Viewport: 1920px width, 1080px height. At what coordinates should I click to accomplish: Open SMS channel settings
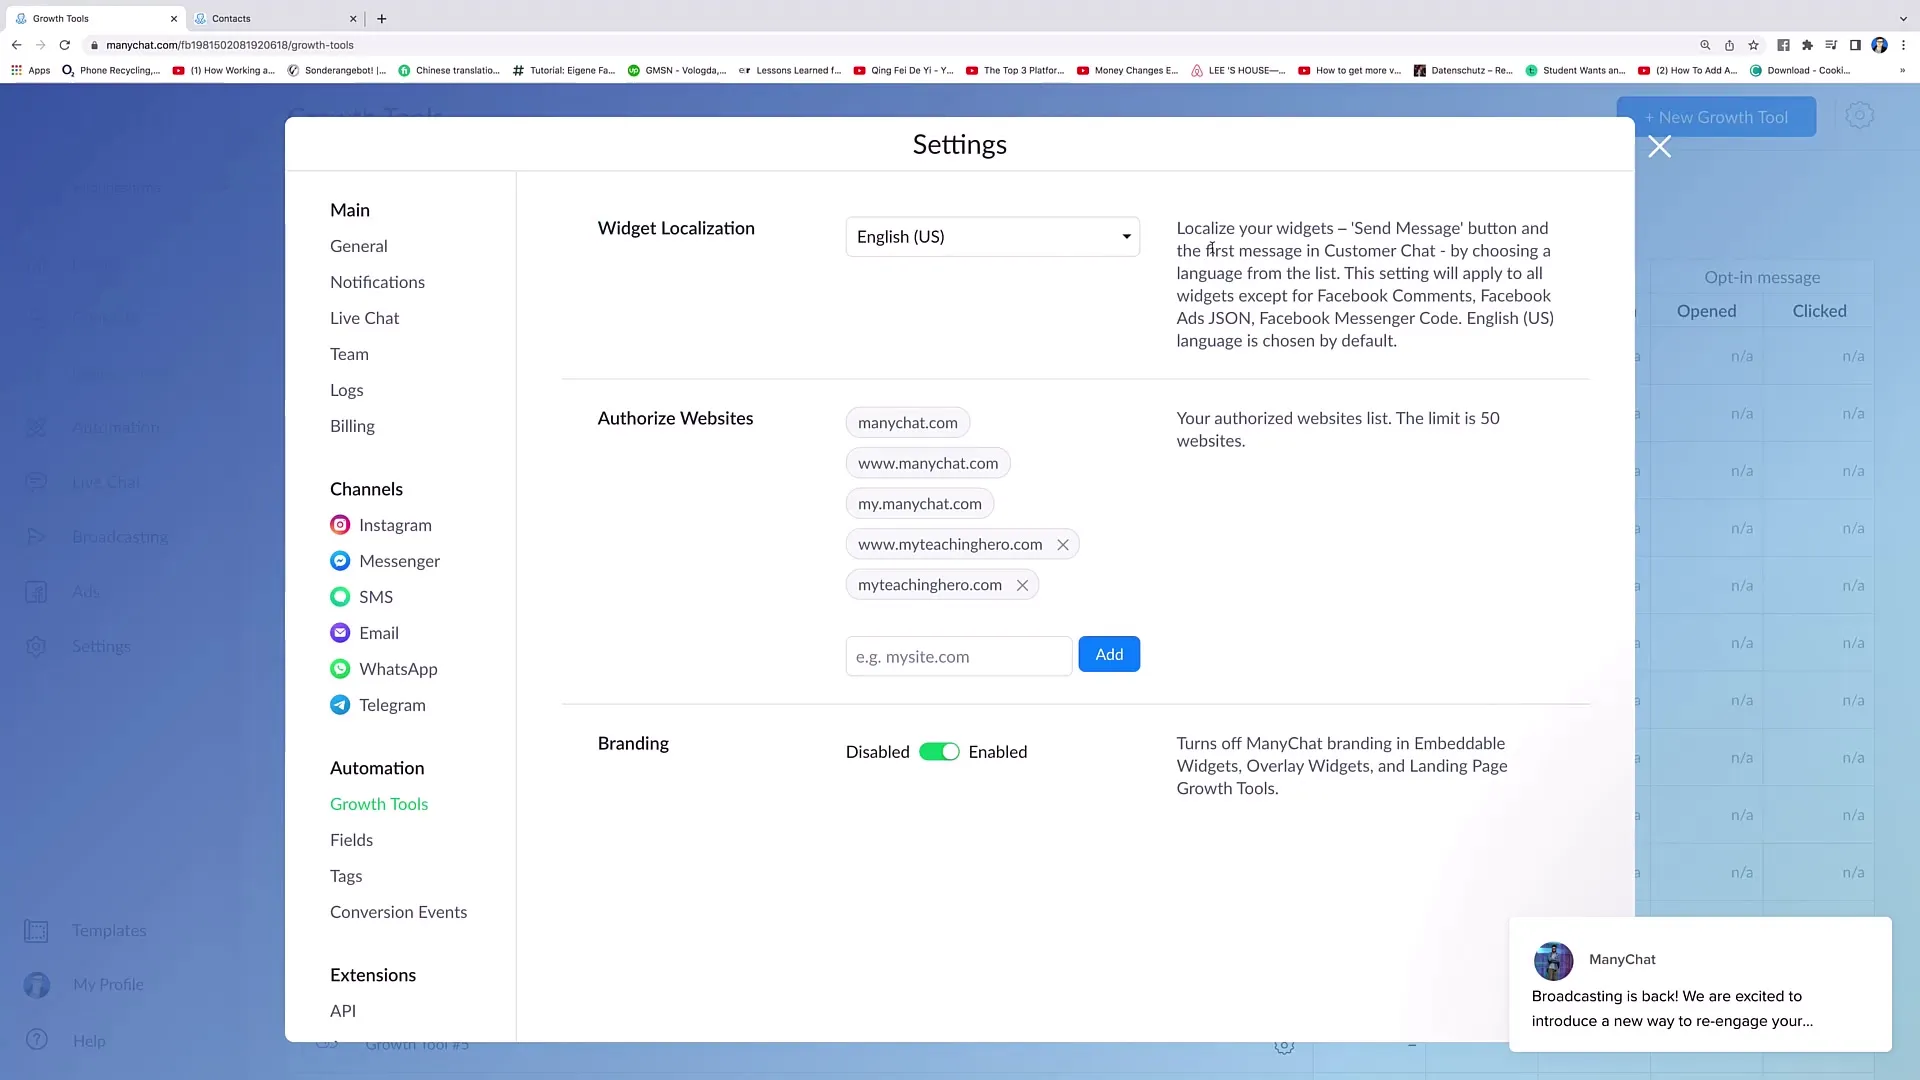point(361,597)
